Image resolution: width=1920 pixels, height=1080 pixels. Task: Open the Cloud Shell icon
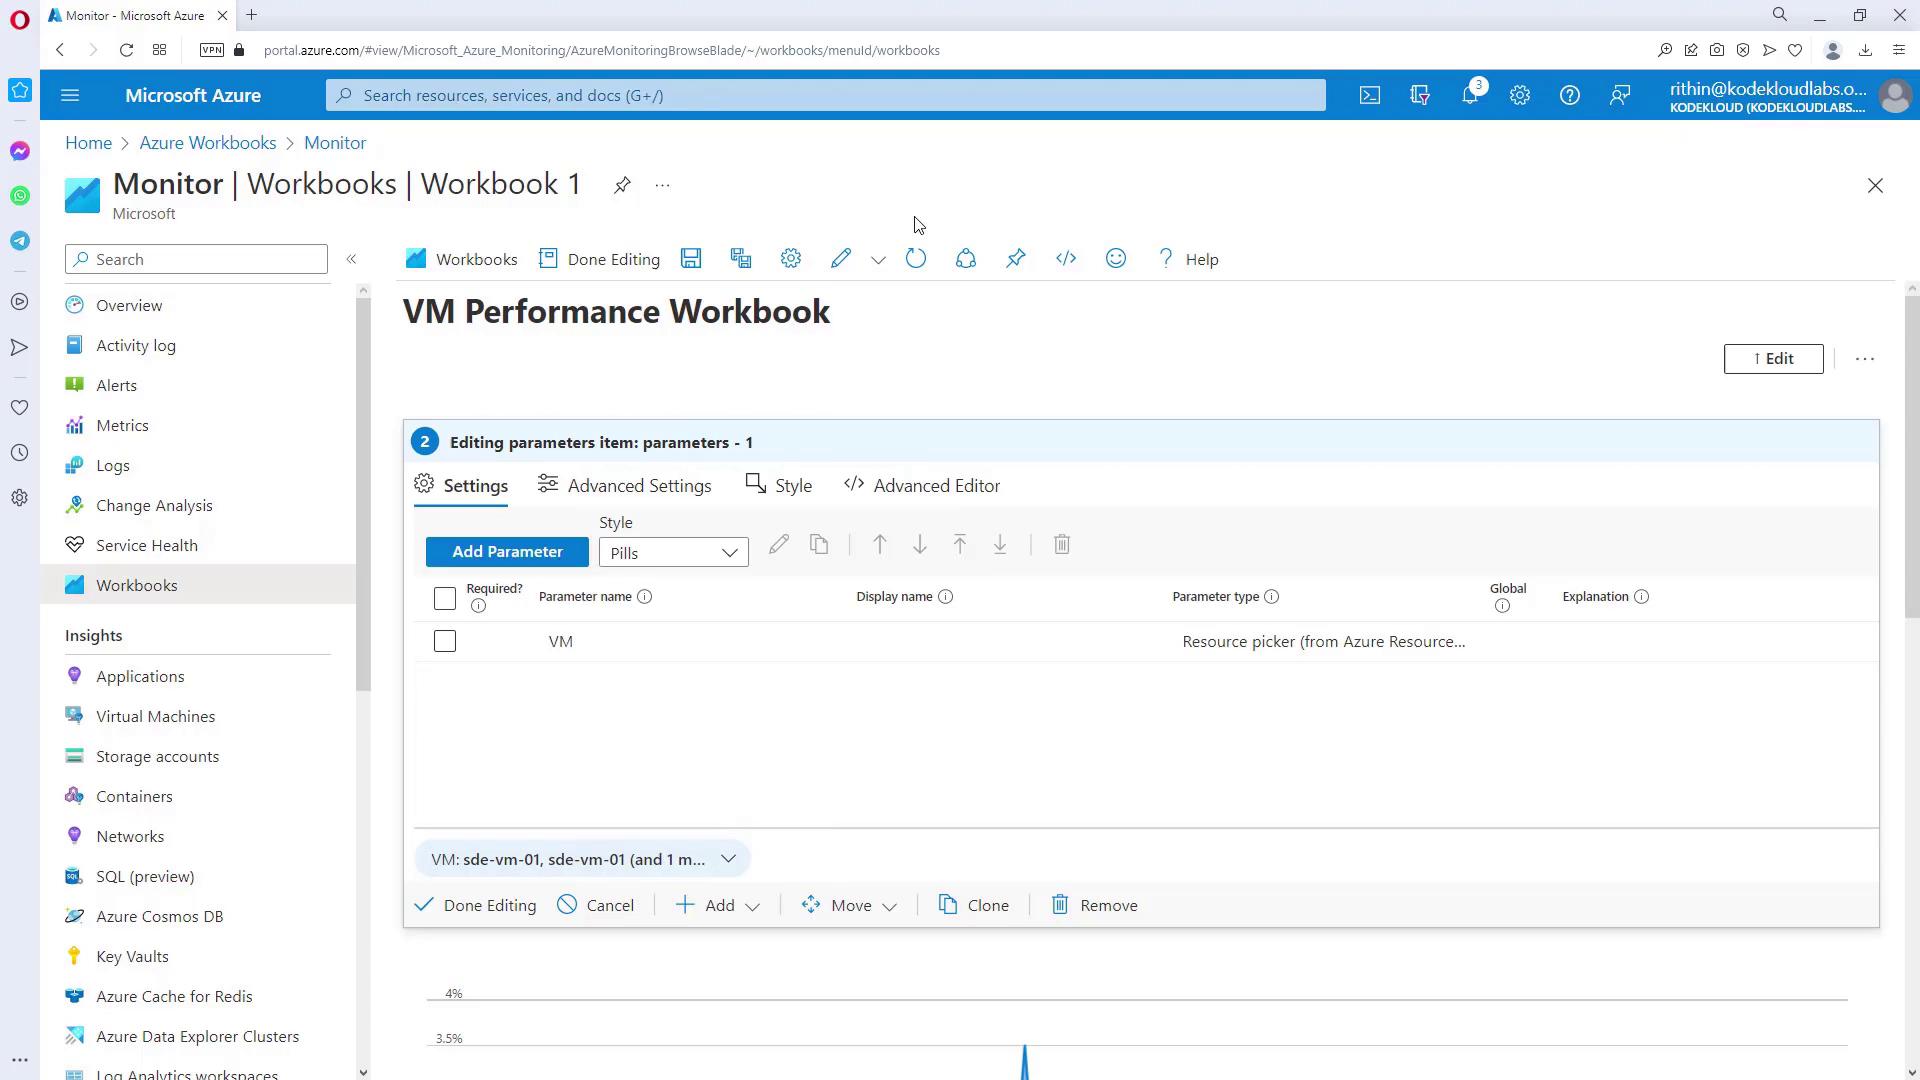(x=1370, y=95)
